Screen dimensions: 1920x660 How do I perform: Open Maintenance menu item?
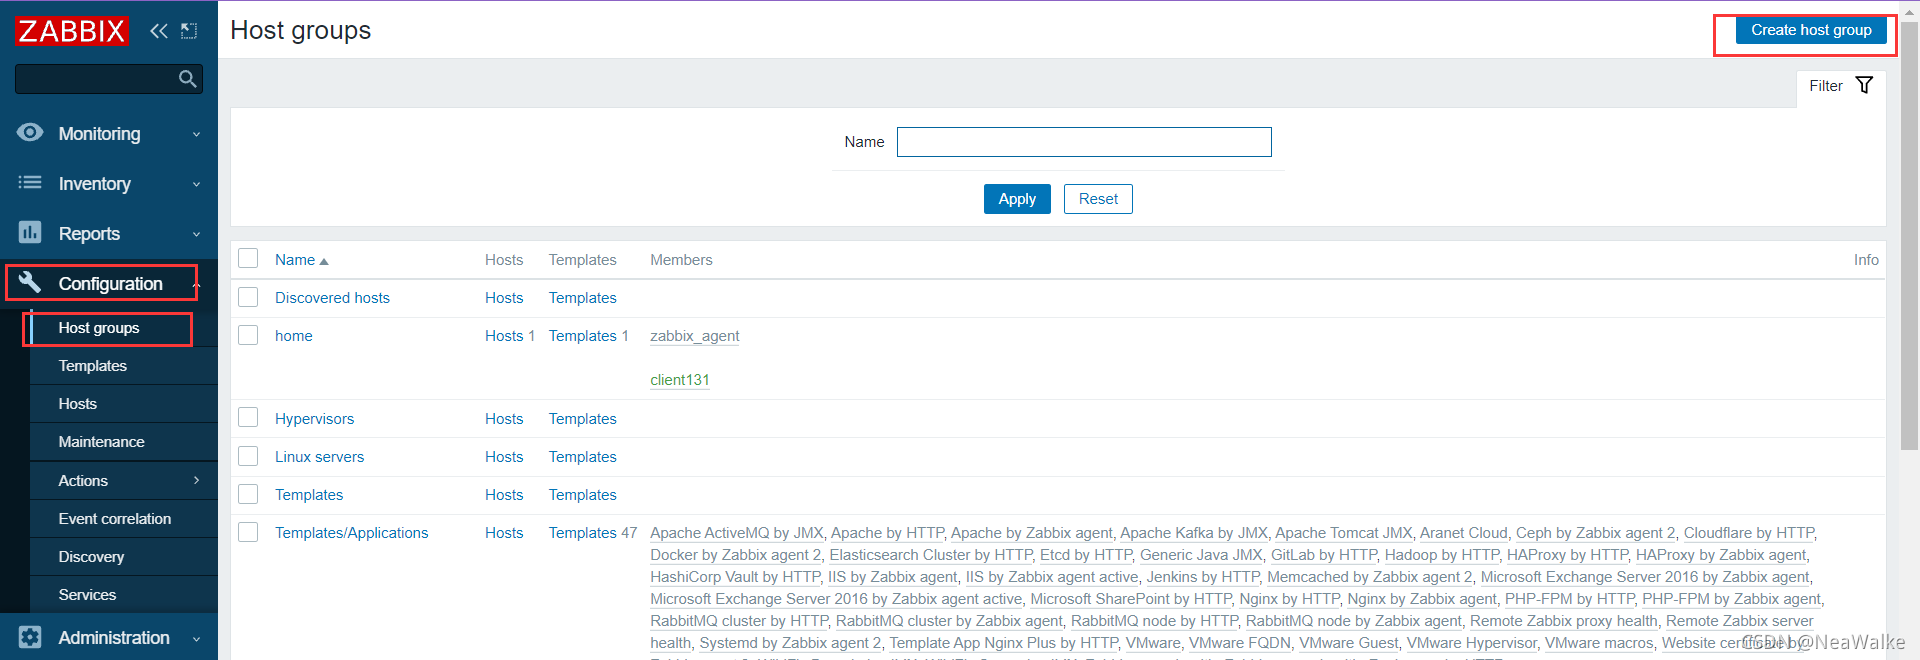coord(102,442)
